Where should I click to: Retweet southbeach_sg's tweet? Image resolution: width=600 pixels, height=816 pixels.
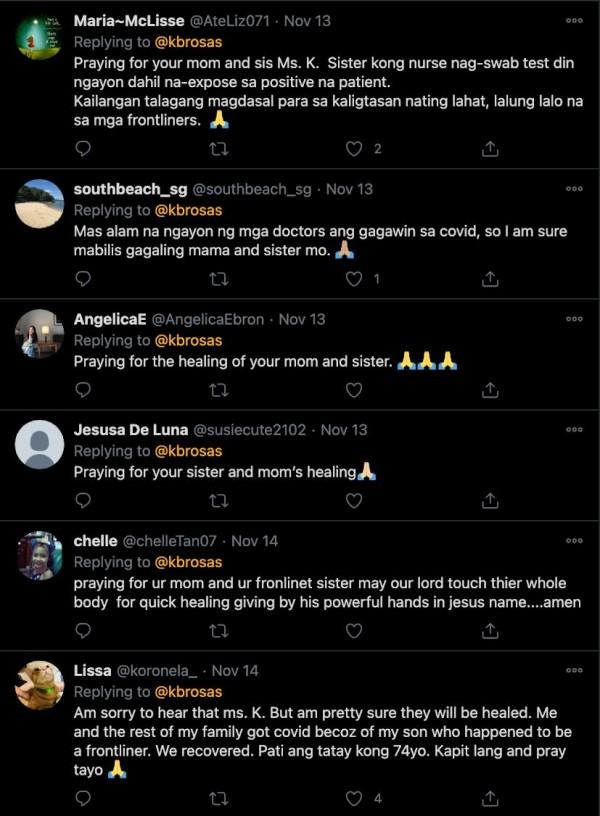(x=219, y=279)
